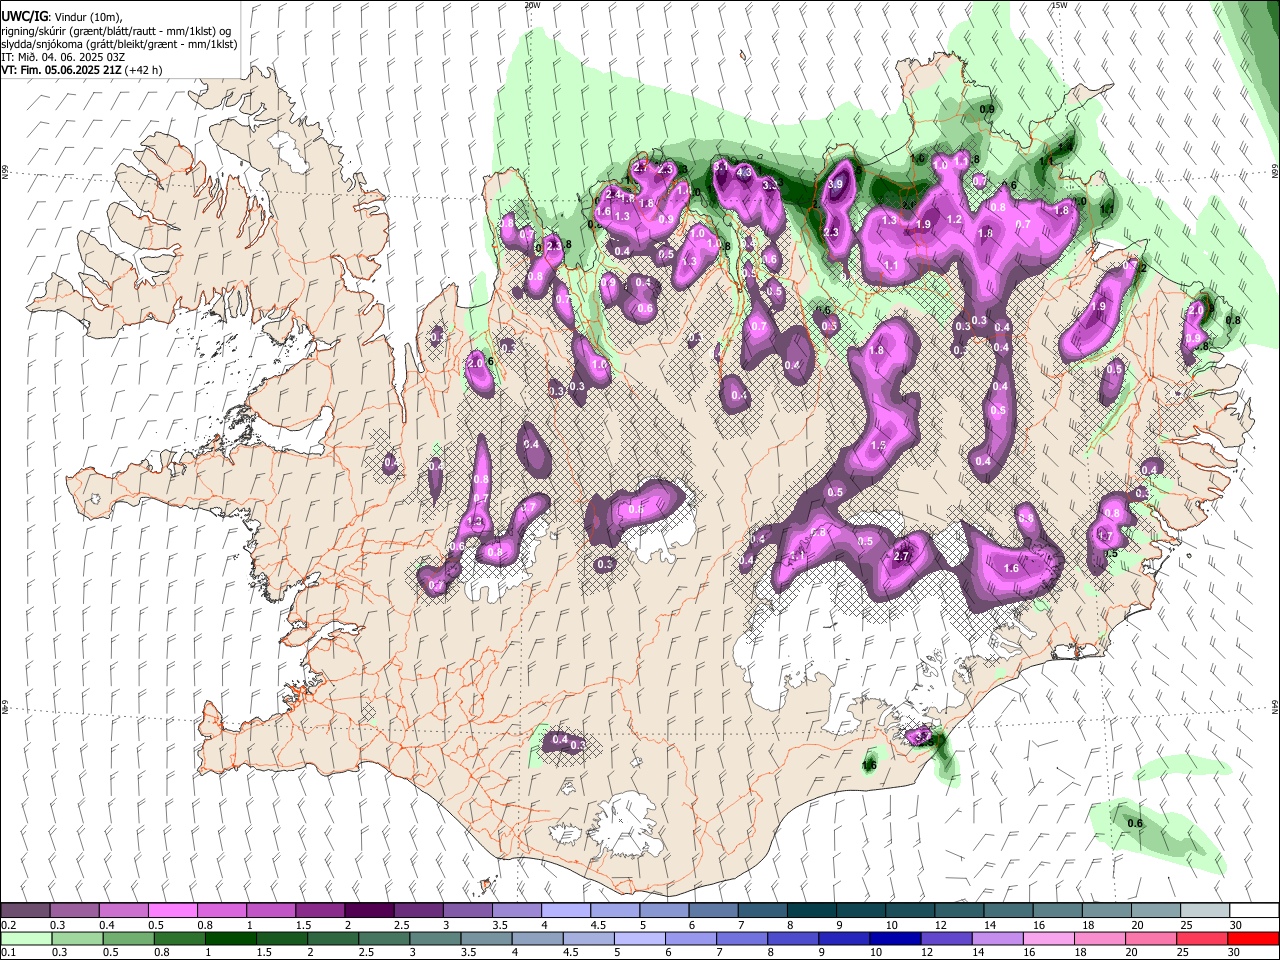Click the pink 18–20 swatch in lower legend
The height and width of the screenshot is (960, 1280).
[1098, 938]
